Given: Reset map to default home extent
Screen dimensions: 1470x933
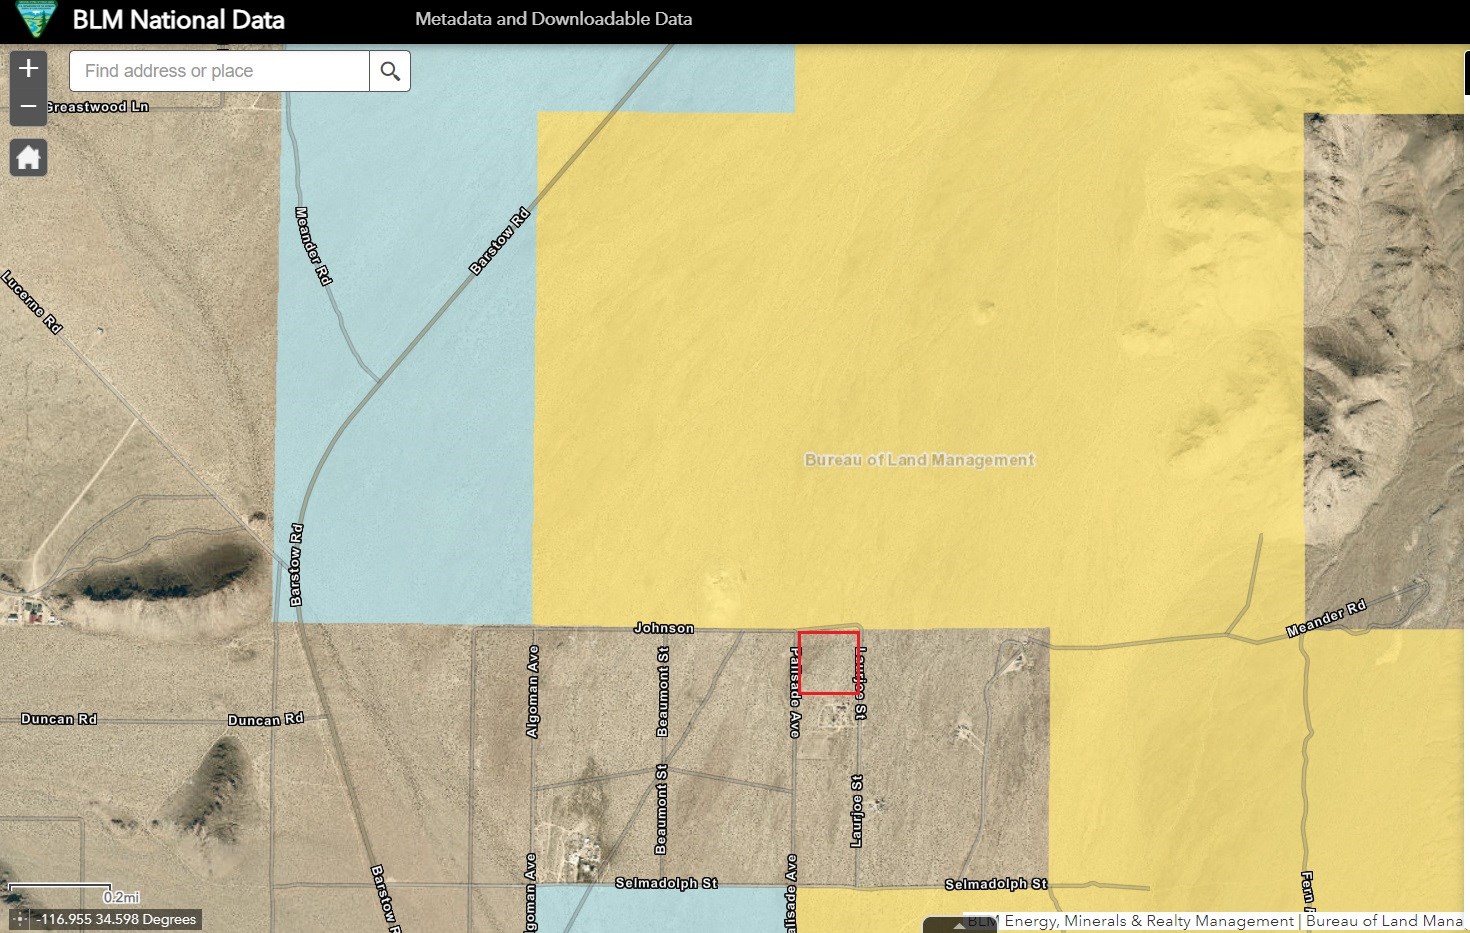Looking at the screenshot, I should click(28, 158).
